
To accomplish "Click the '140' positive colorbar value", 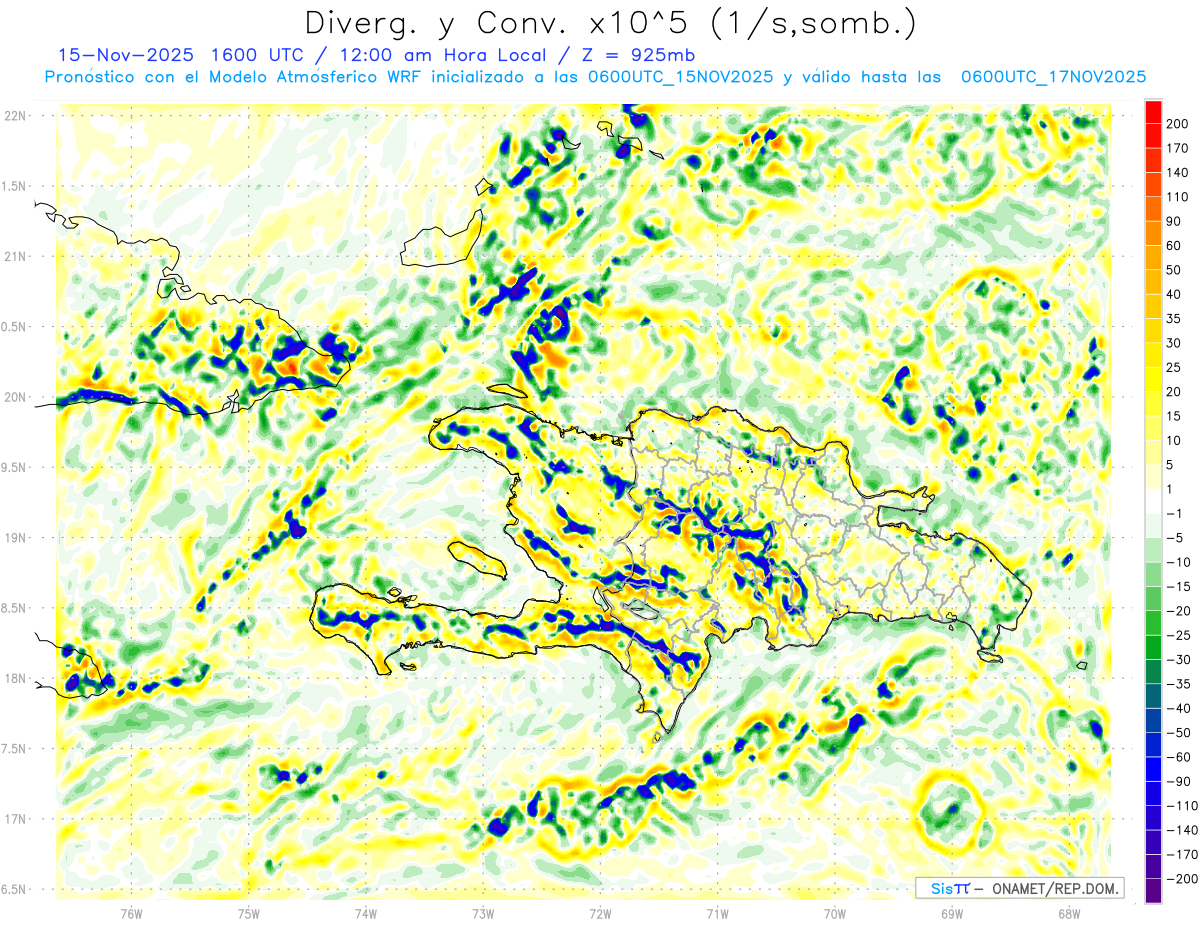I will (1177, 173).
